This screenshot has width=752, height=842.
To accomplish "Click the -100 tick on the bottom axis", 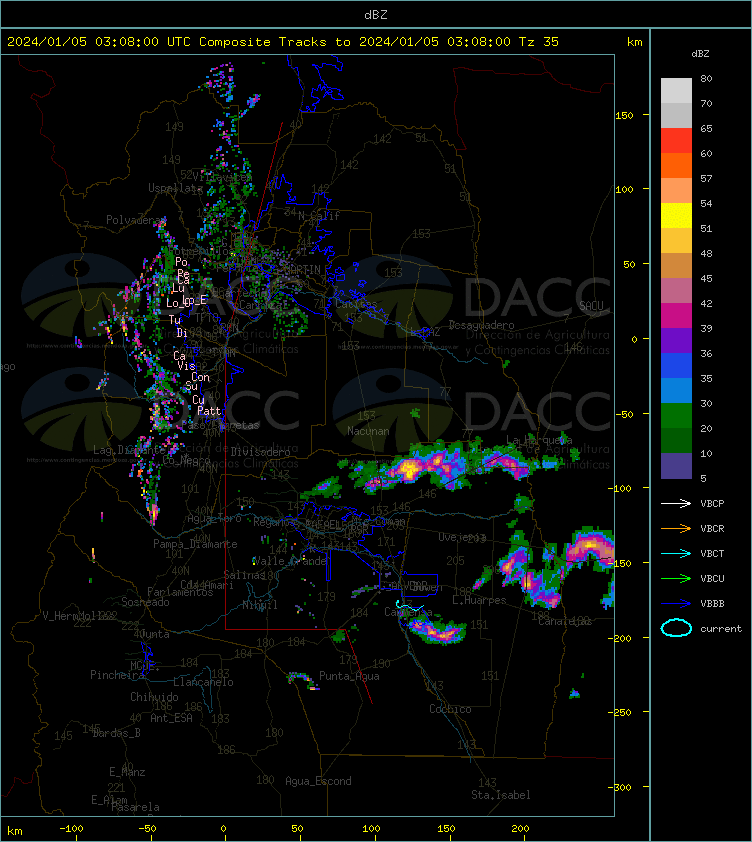I will (x=71, y=829).
